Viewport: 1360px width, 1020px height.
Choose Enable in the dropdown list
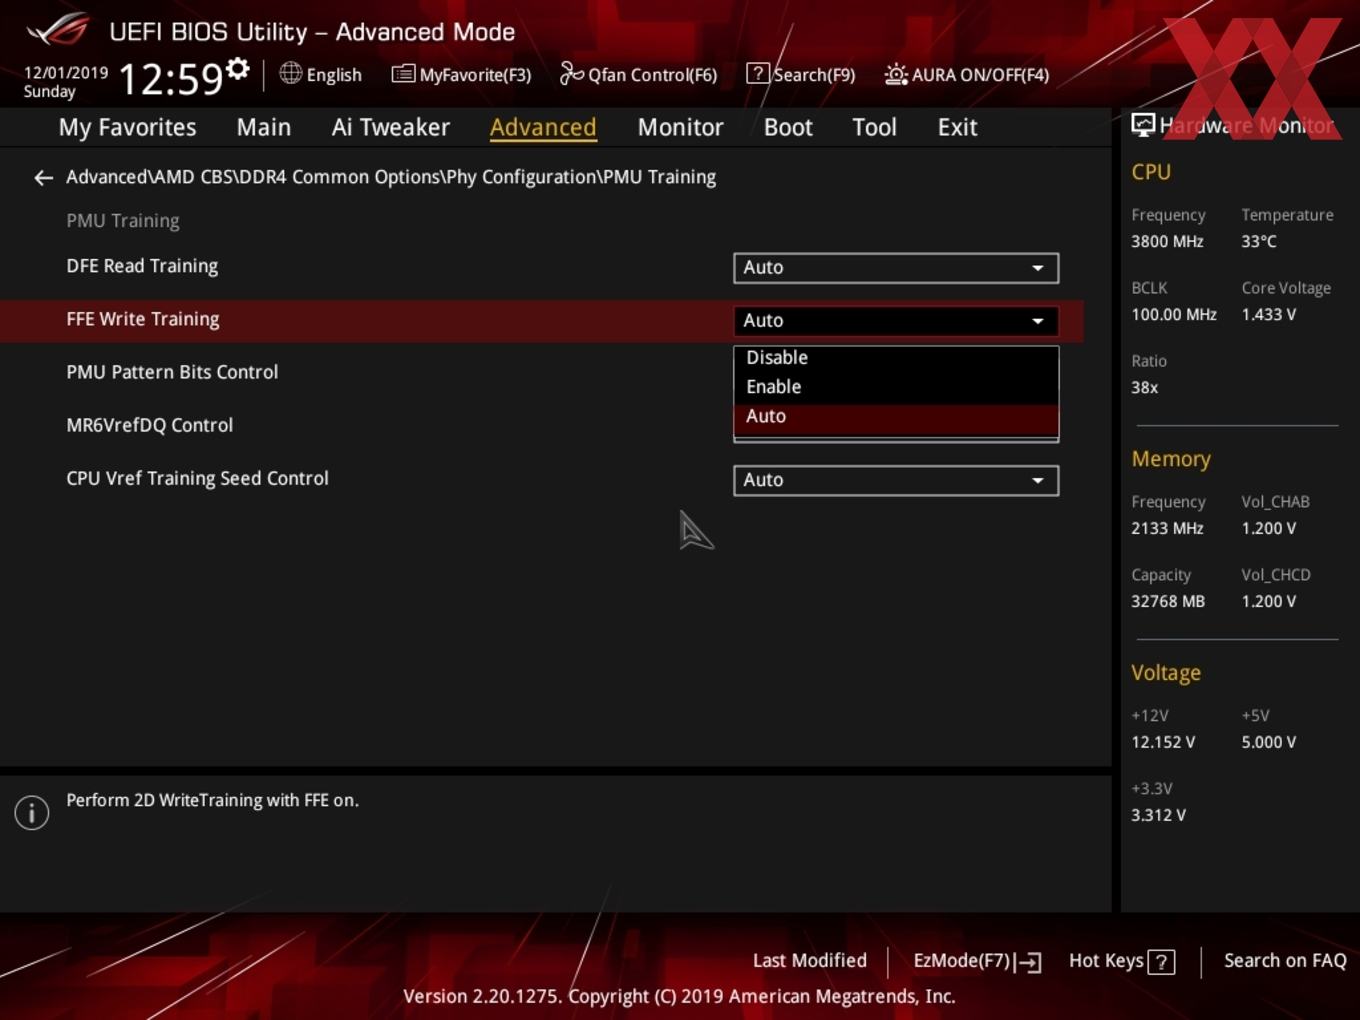click(896, 387)
